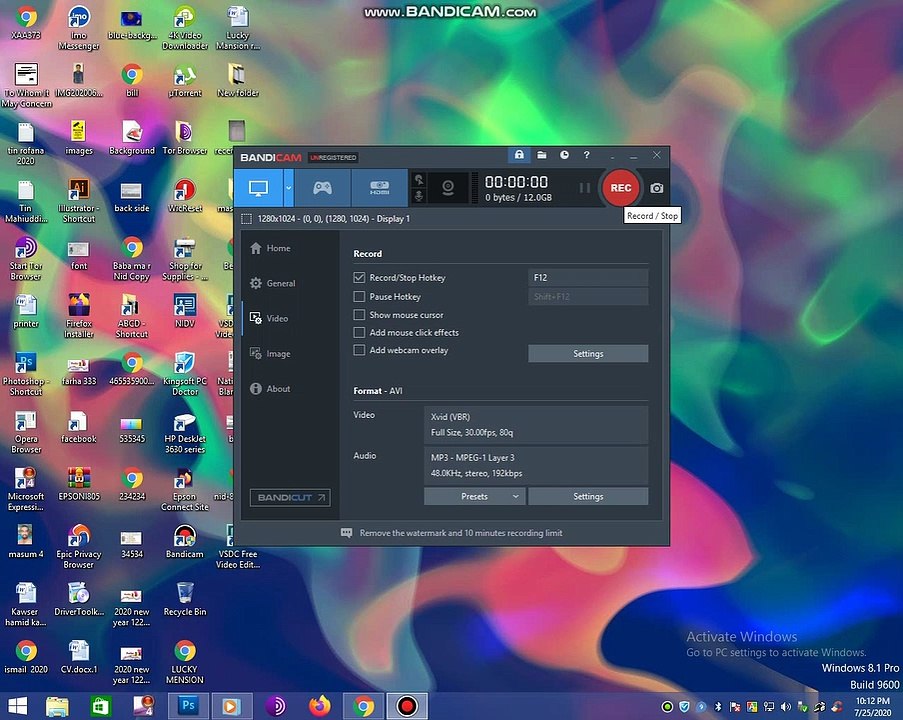
Task: Start recording with the REC button
Action: click(x=620, y=188)
